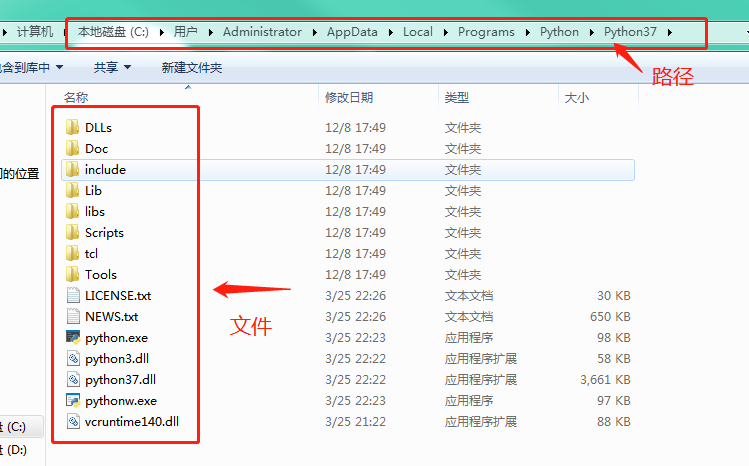Click the pythonw.exe application icon

click(73, 401)
